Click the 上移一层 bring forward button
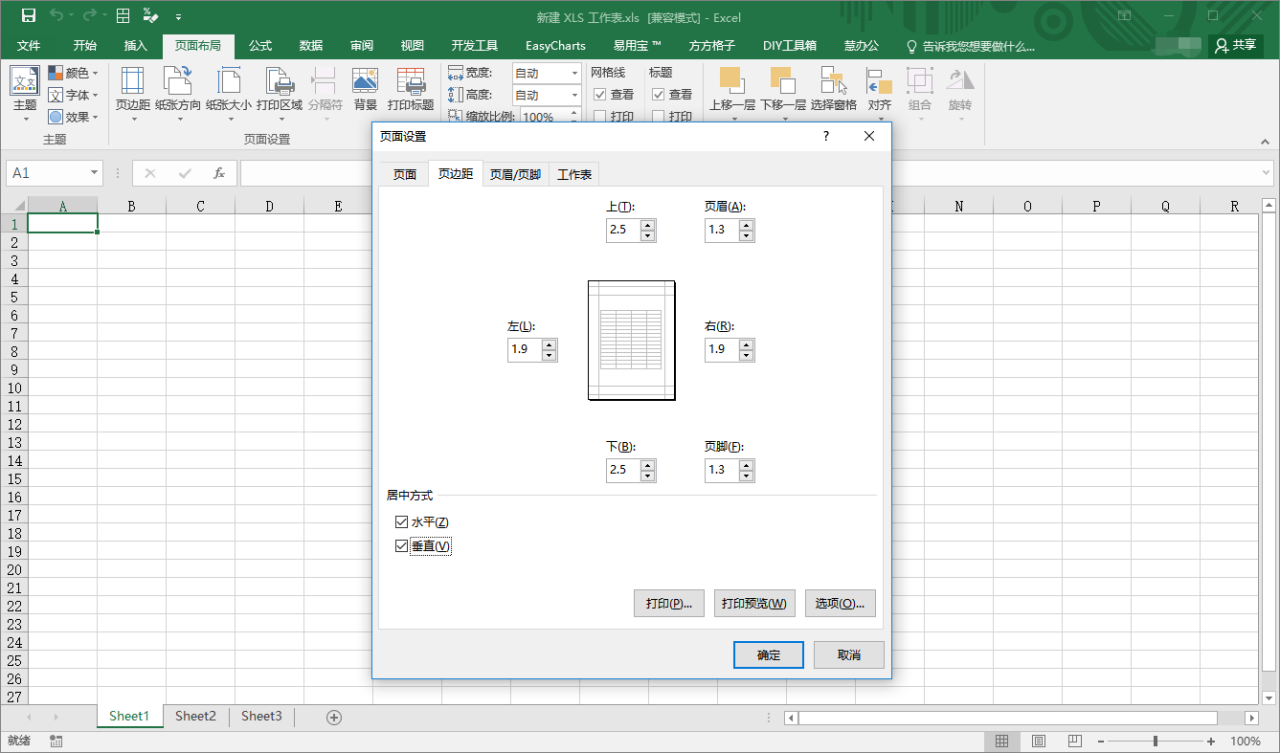This screenshot has height=753, width=1280. 732,95
